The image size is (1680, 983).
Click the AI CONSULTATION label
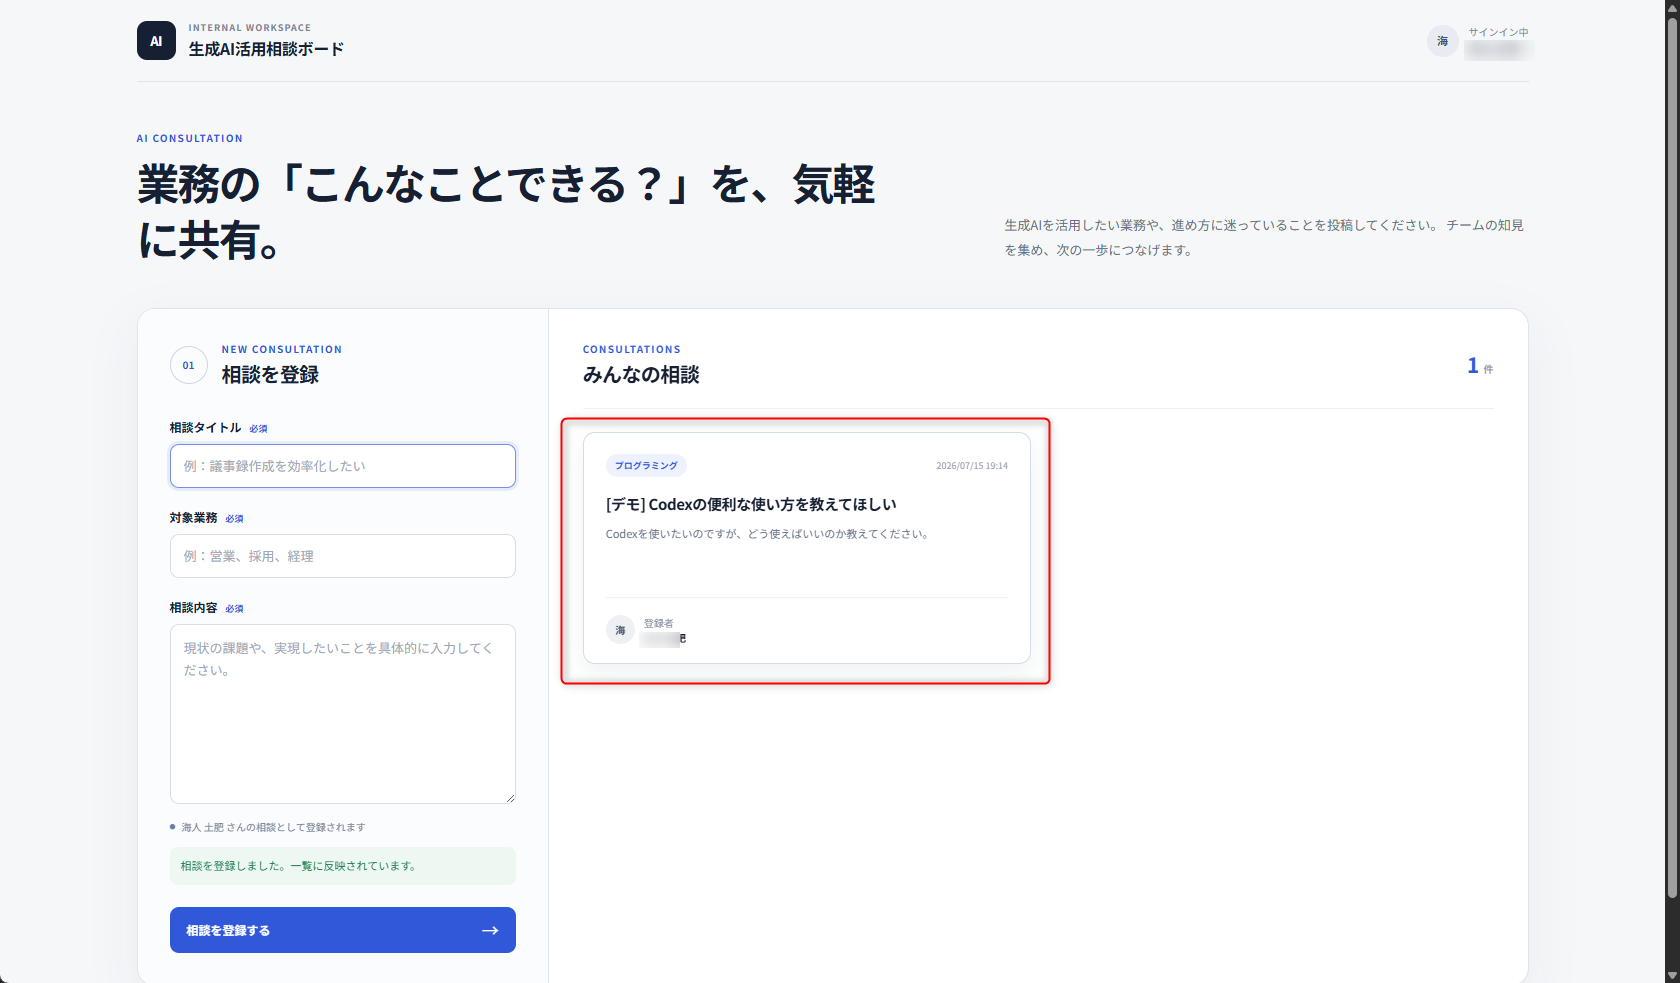(190, 139)
